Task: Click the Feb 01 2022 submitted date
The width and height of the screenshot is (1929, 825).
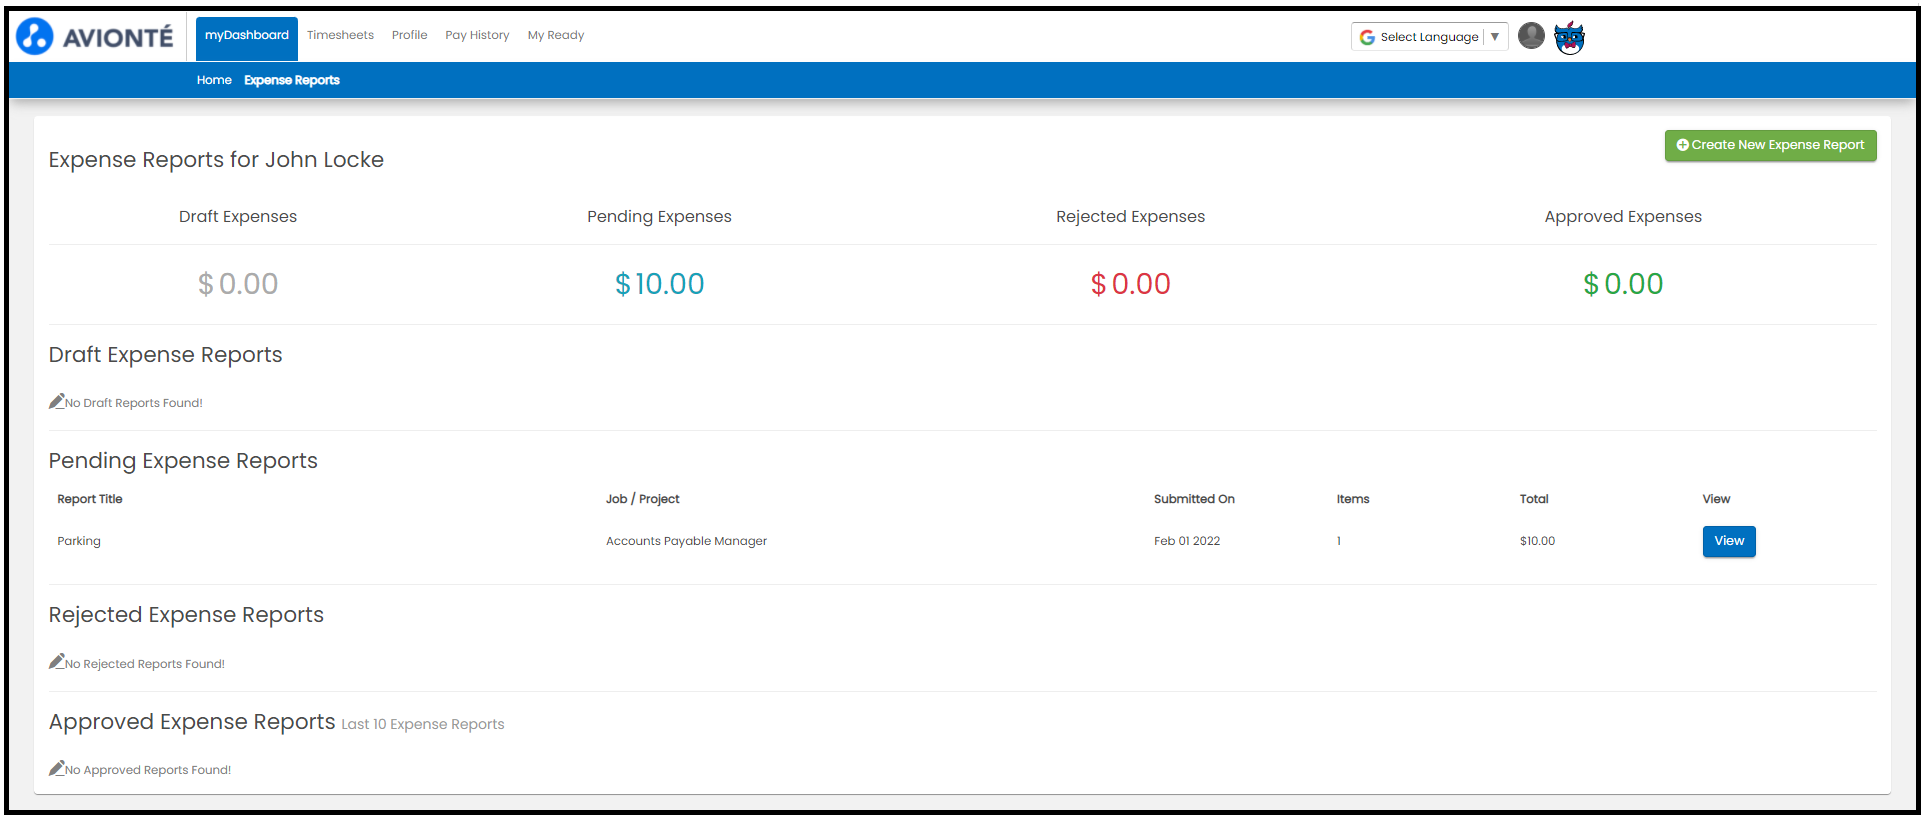Action: pyautogui.click(x=1187, y=541)
